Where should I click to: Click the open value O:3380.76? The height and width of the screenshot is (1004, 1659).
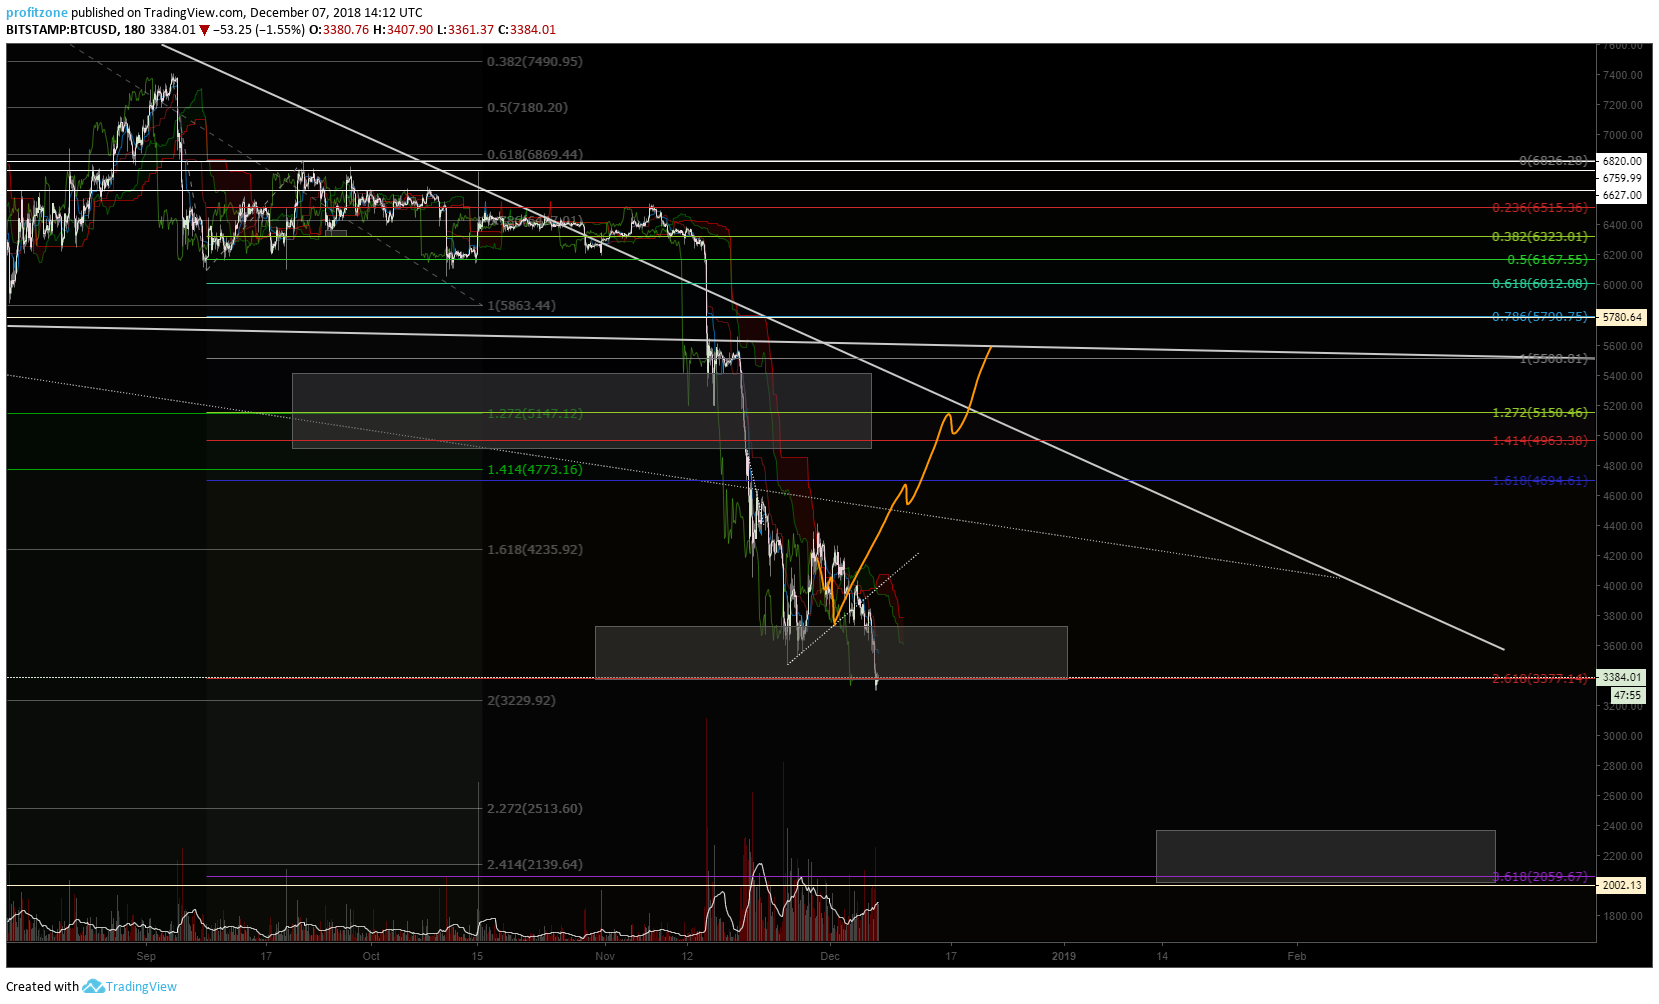tap(338, 30)
